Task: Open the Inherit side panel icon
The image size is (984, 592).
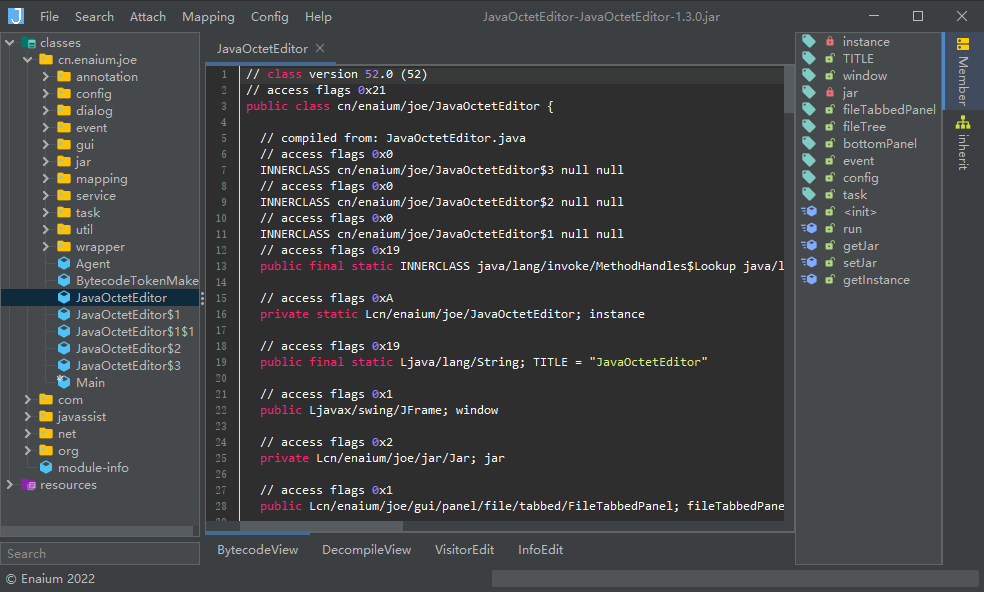Action: point(962,123)
